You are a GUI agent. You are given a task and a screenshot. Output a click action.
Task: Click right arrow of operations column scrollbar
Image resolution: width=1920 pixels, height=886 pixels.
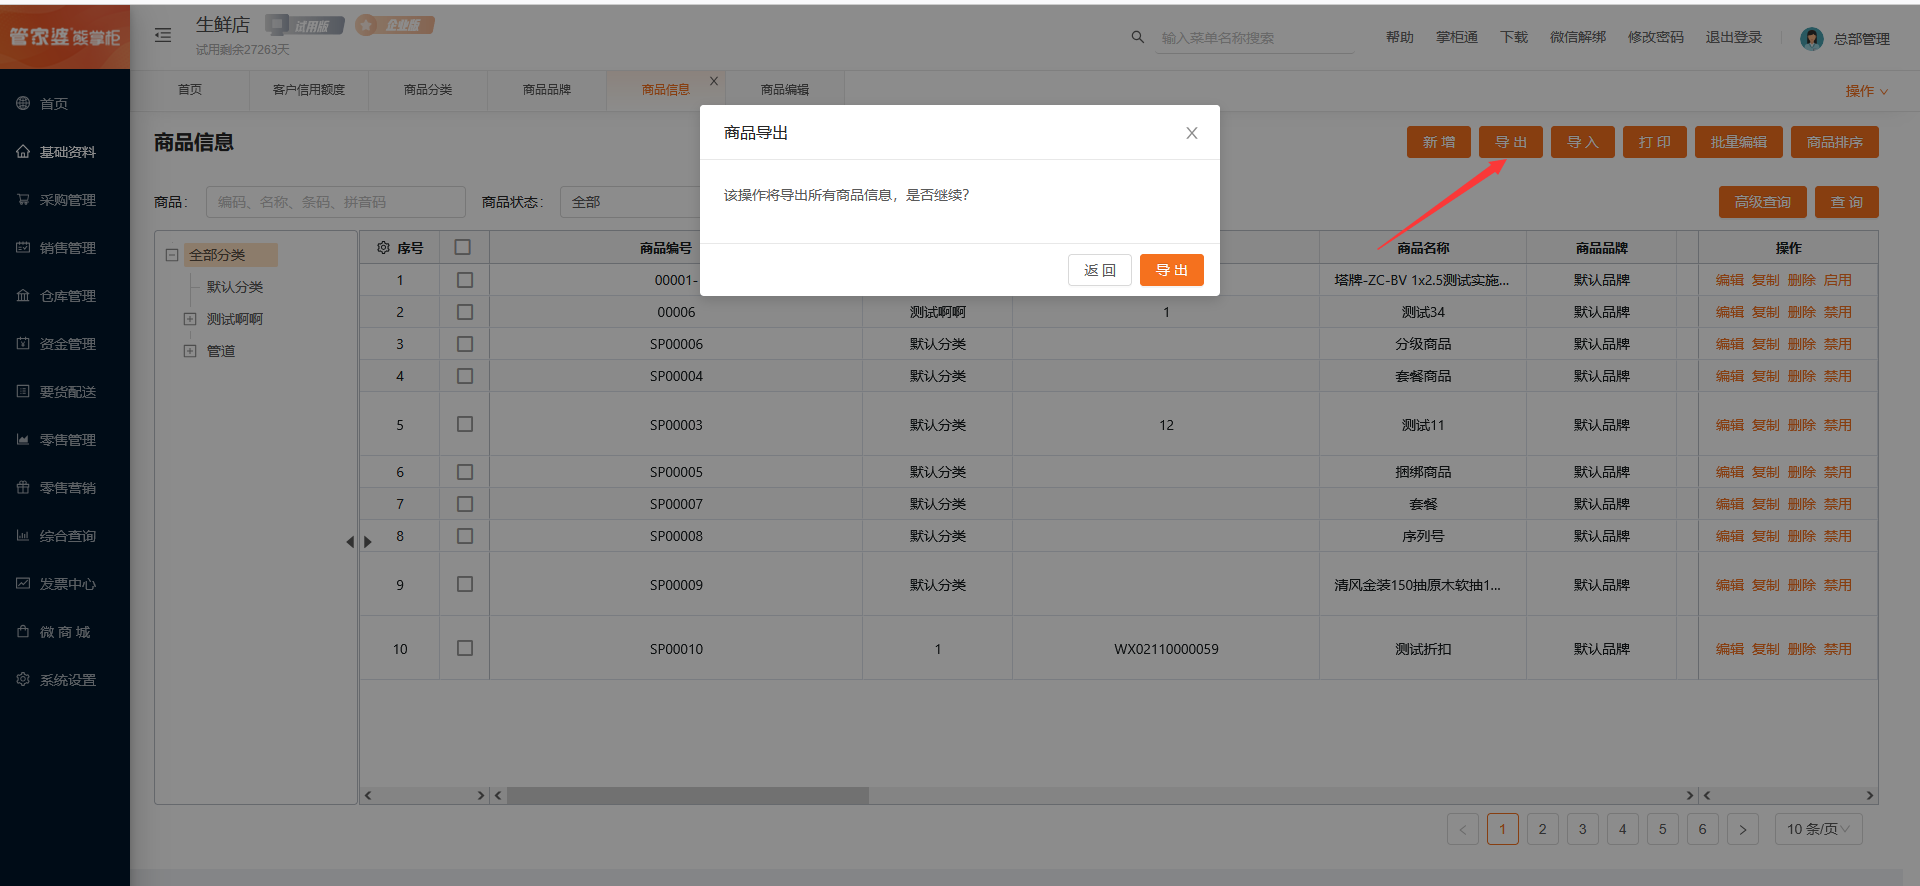tap(1869, 796)
